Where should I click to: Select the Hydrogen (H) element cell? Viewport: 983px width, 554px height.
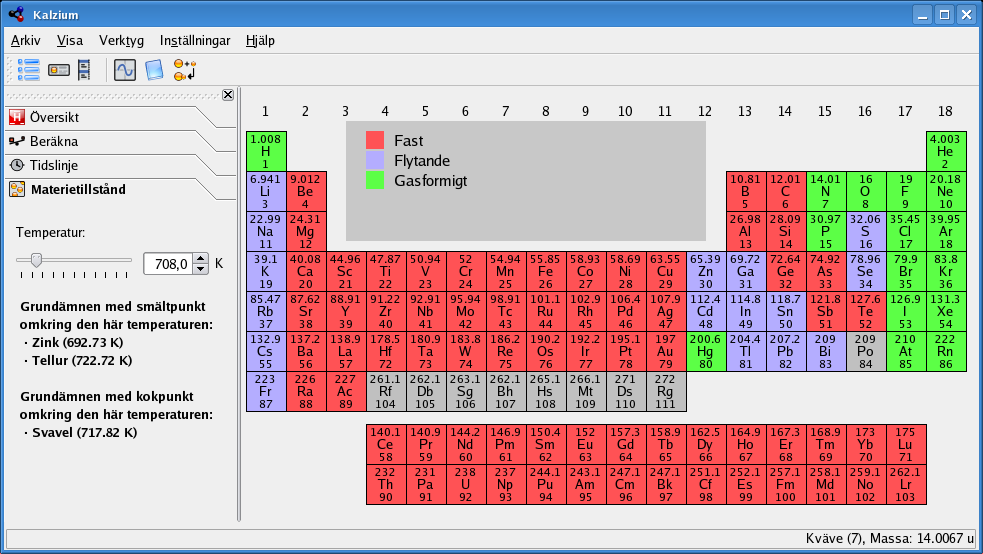pyautogui.click(x=266, y=151)
